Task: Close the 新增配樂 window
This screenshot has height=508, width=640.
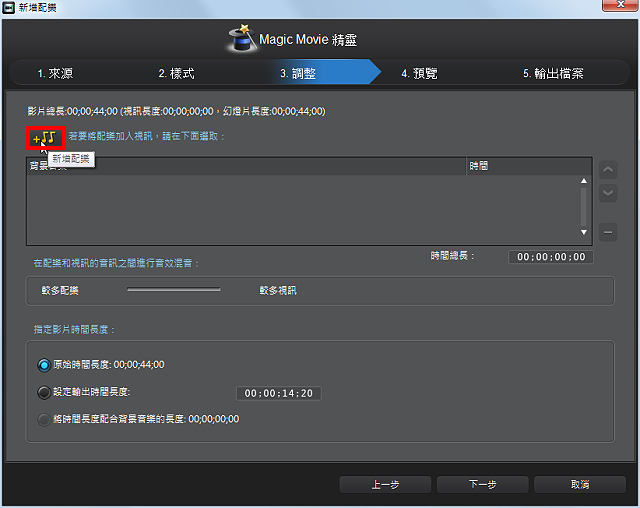Action: [620, 4]
